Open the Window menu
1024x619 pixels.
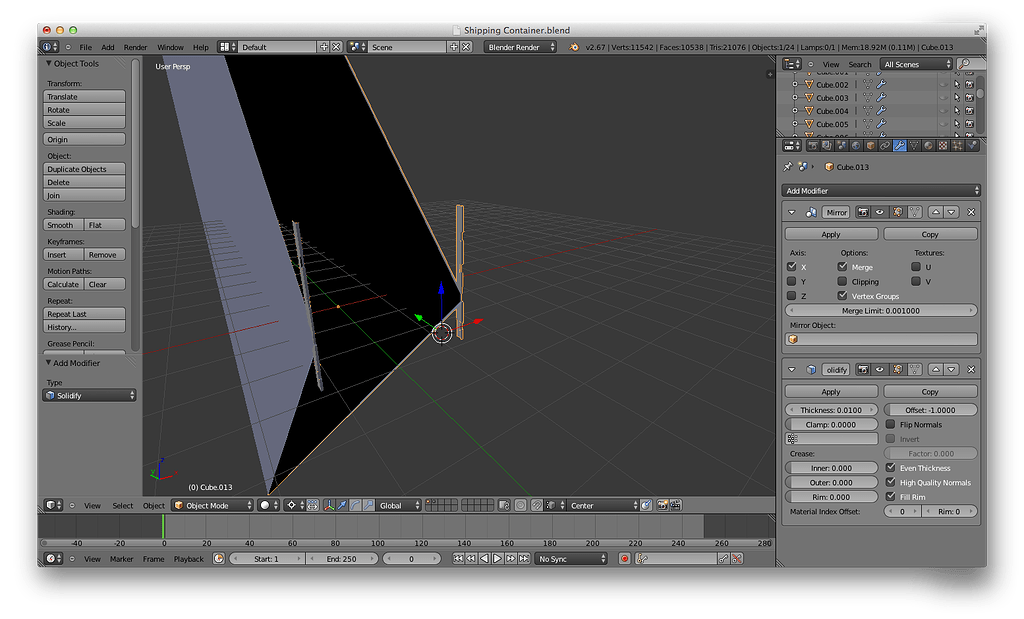coord(170,47)
